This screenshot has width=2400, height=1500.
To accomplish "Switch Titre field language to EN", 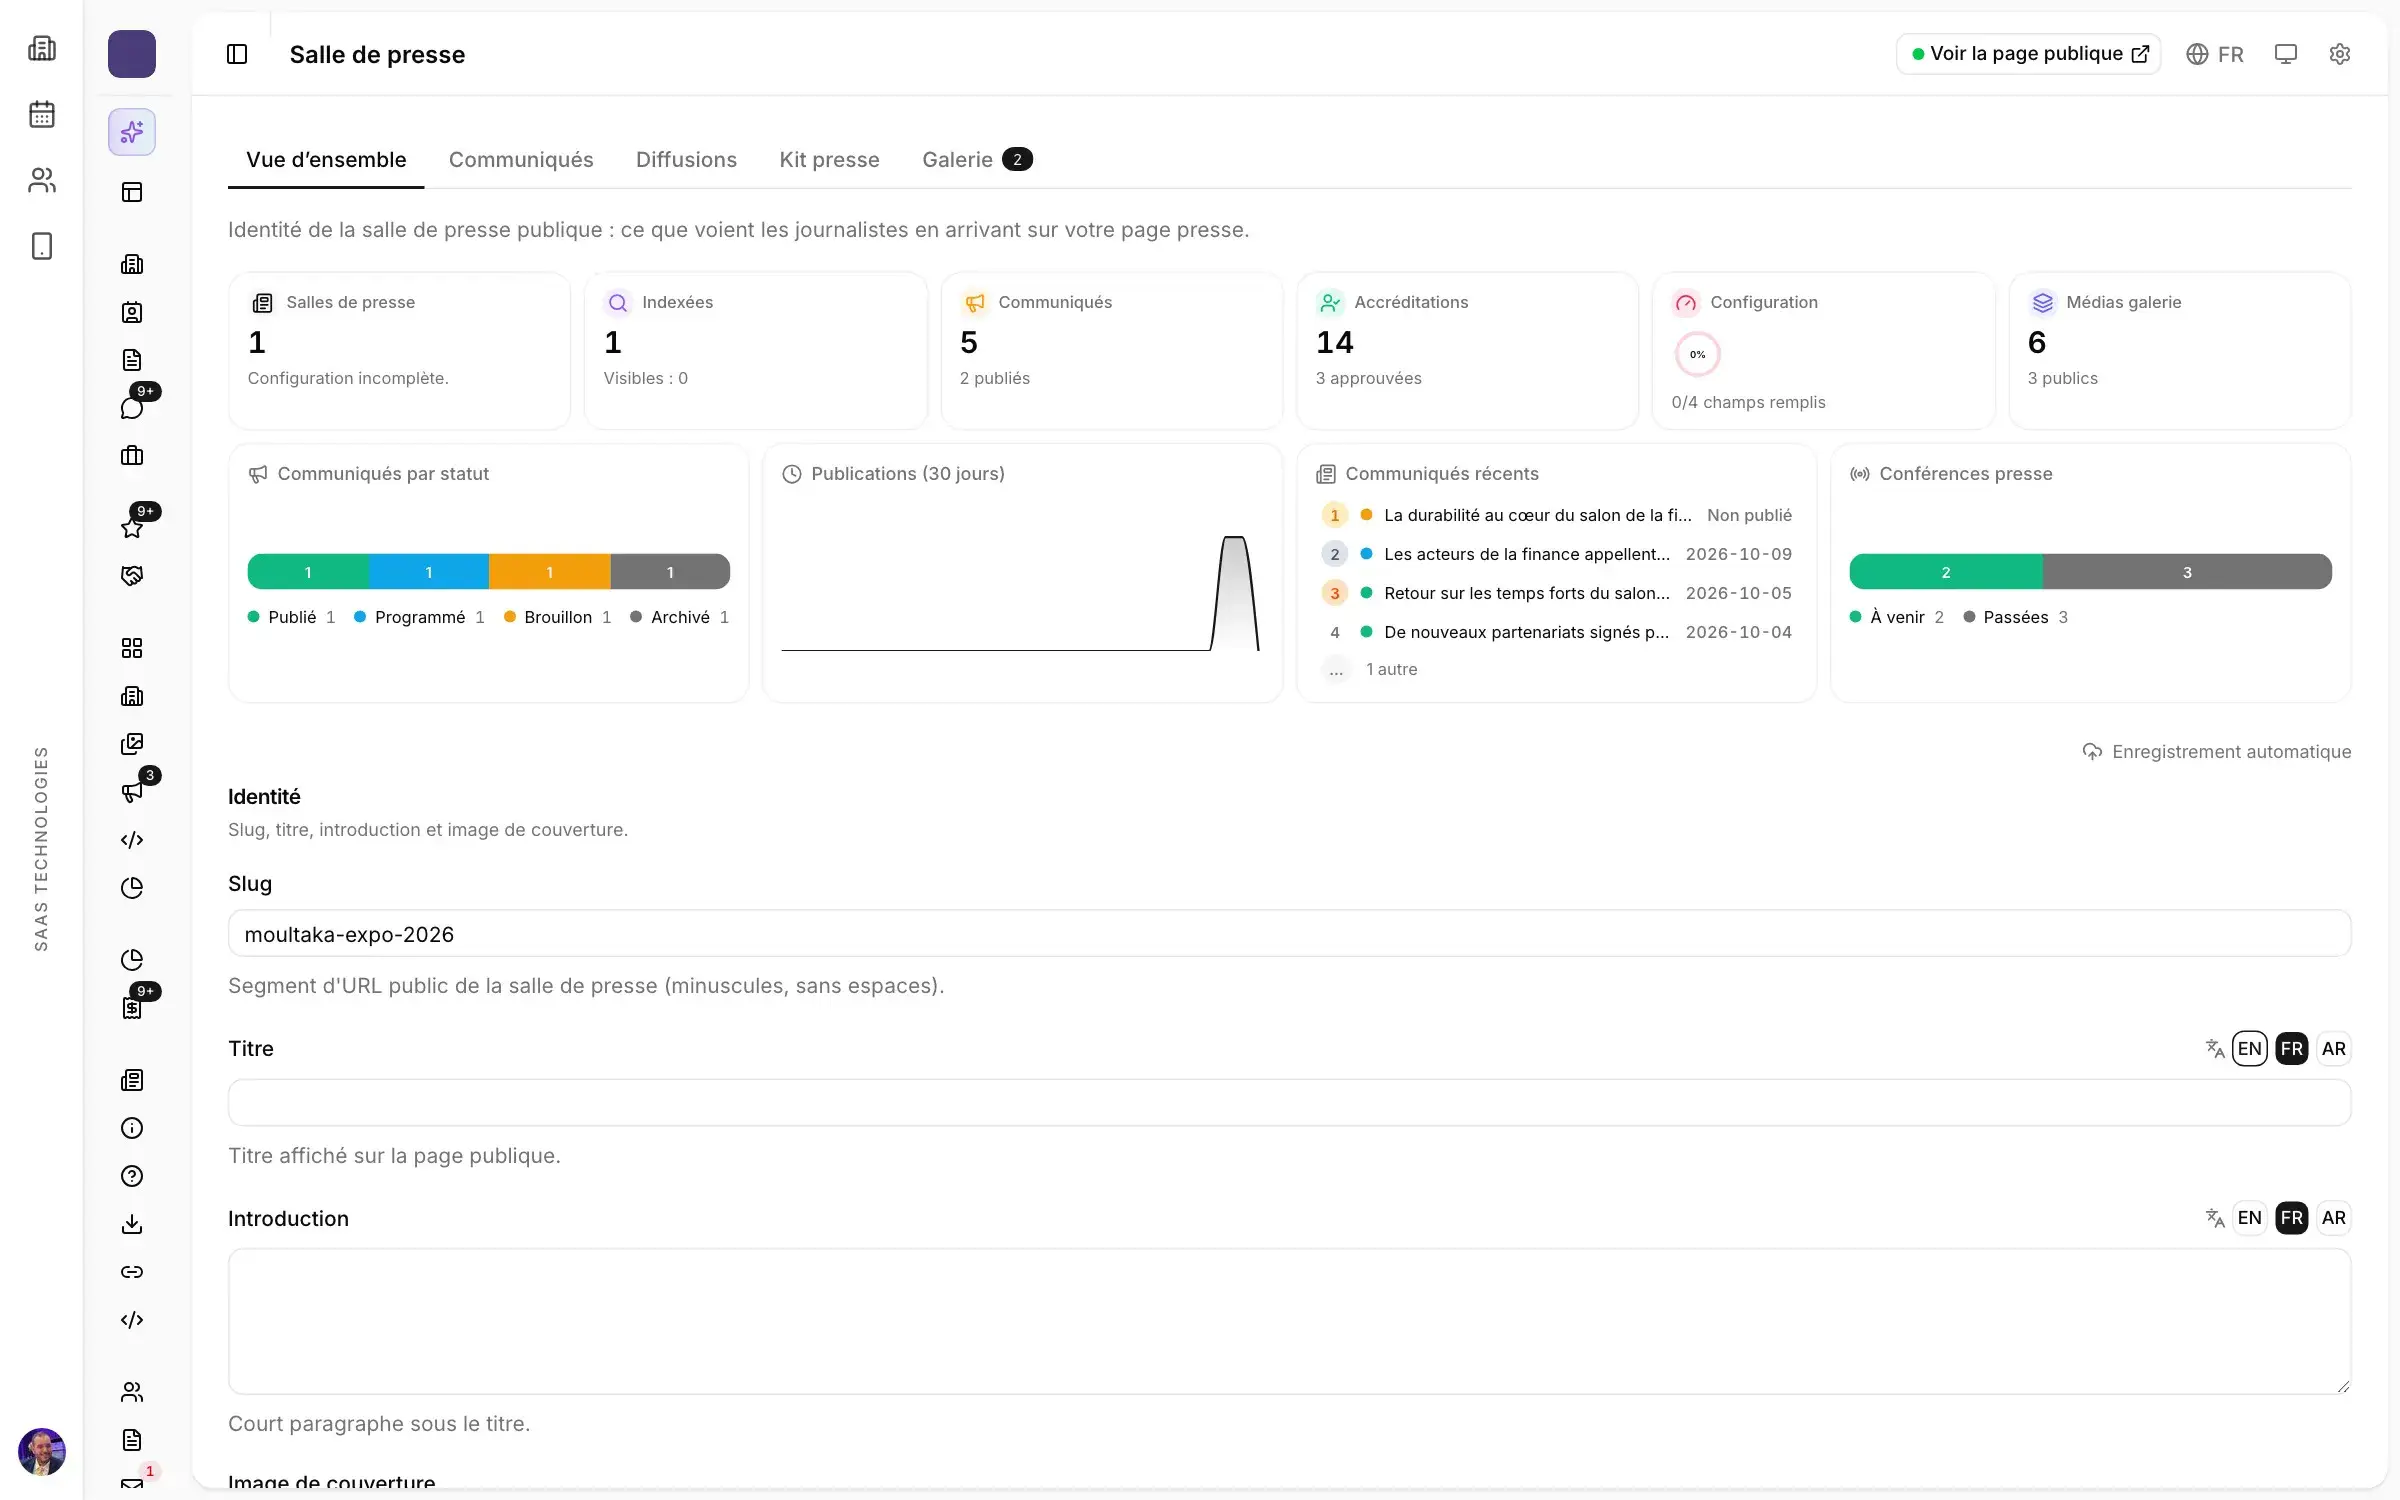I will [2250, 1048].
